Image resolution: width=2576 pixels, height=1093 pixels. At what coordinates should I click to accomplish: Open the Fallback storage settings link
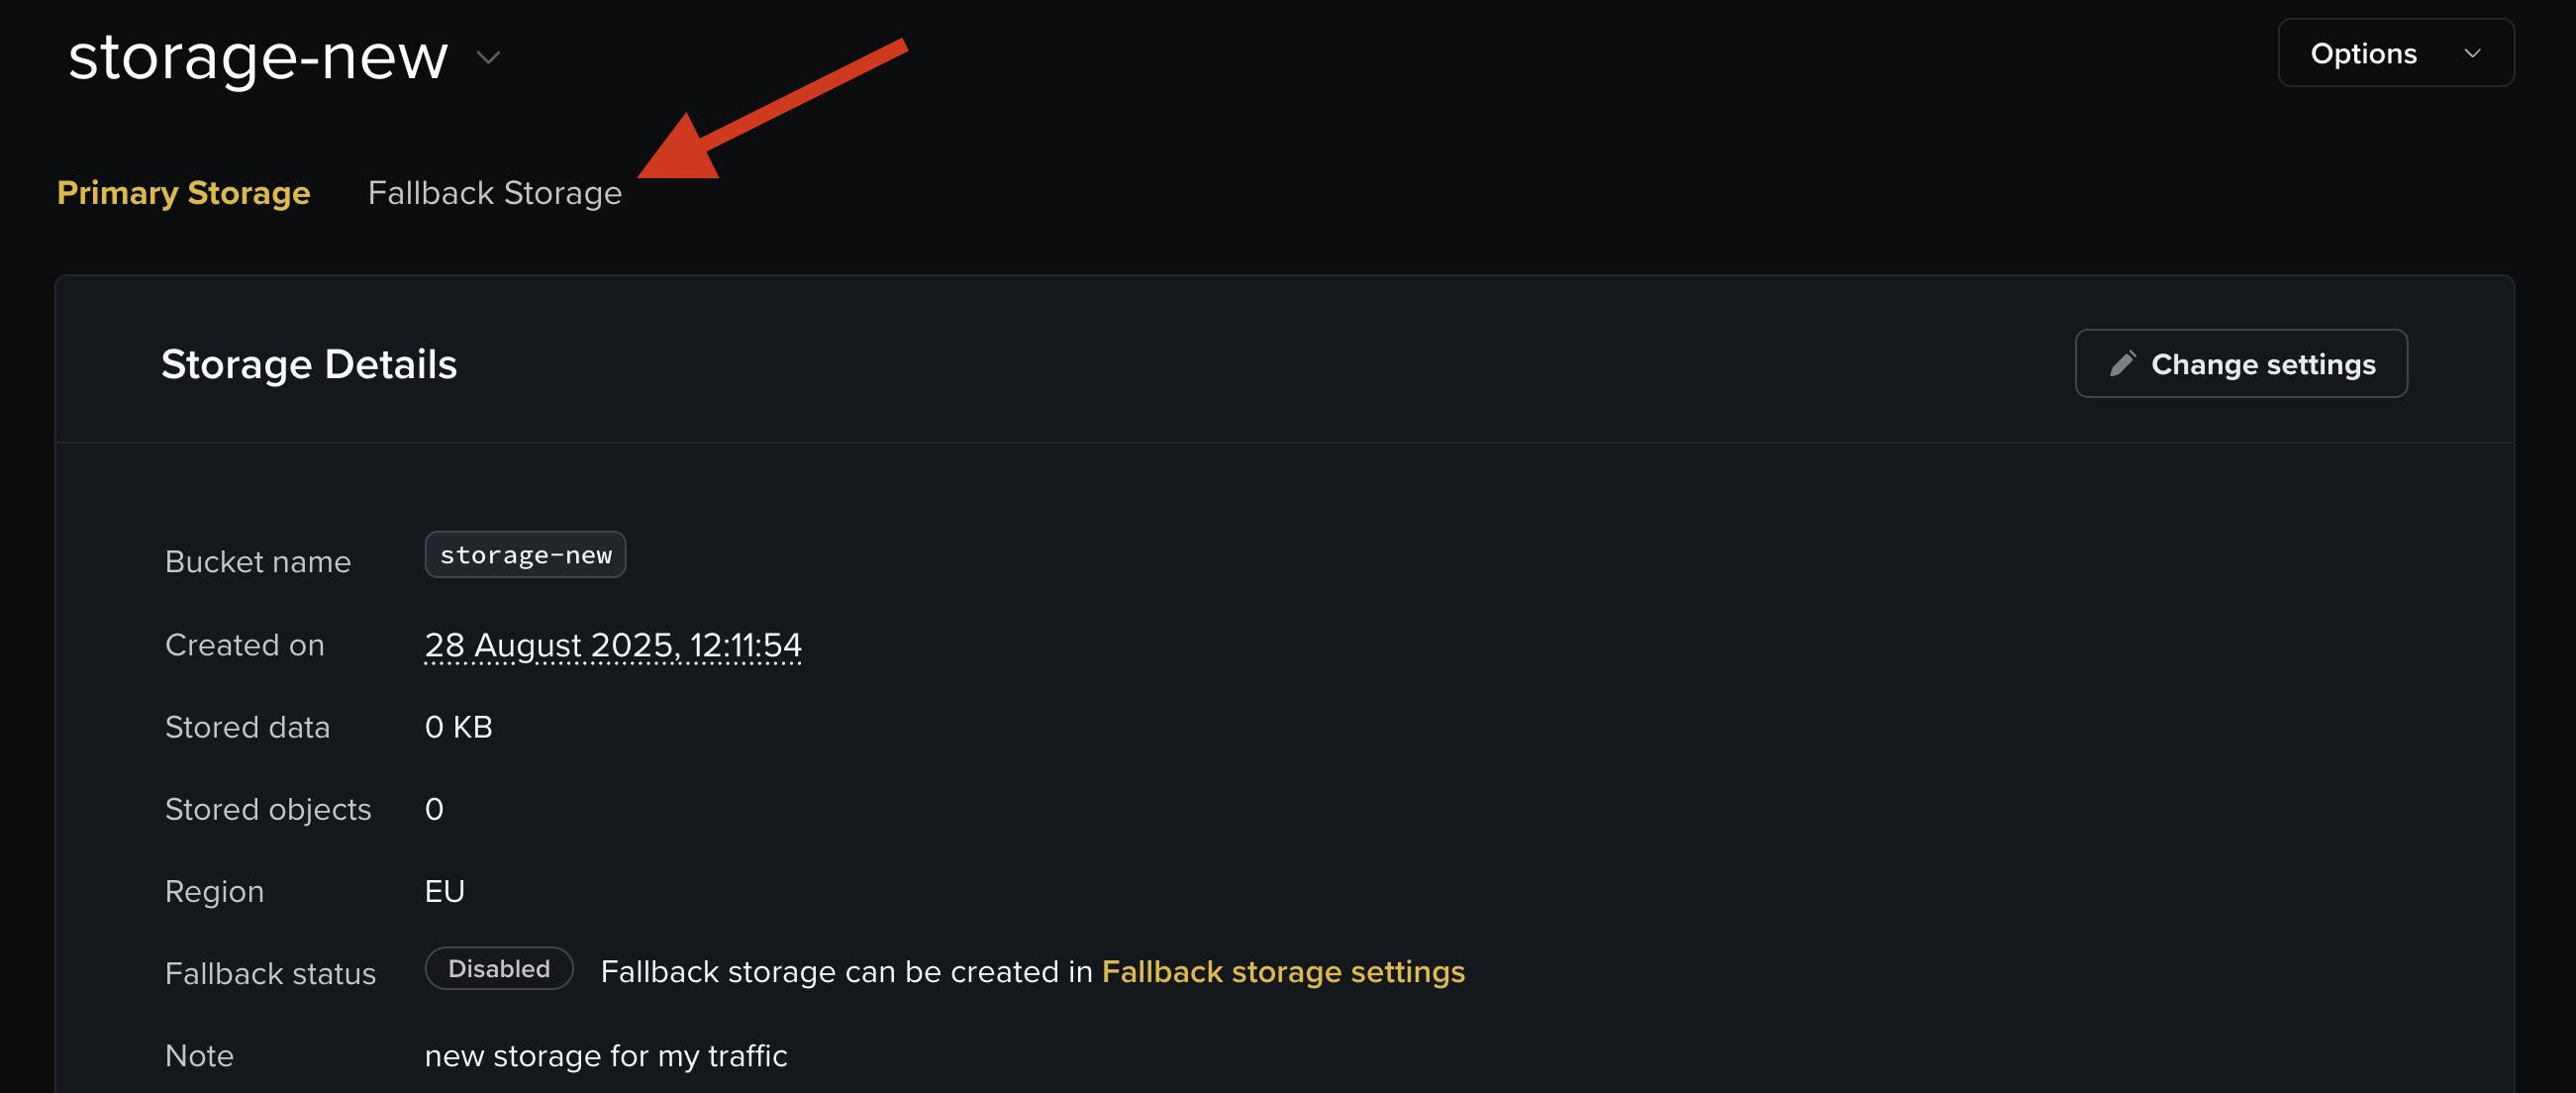(1282, 972)
